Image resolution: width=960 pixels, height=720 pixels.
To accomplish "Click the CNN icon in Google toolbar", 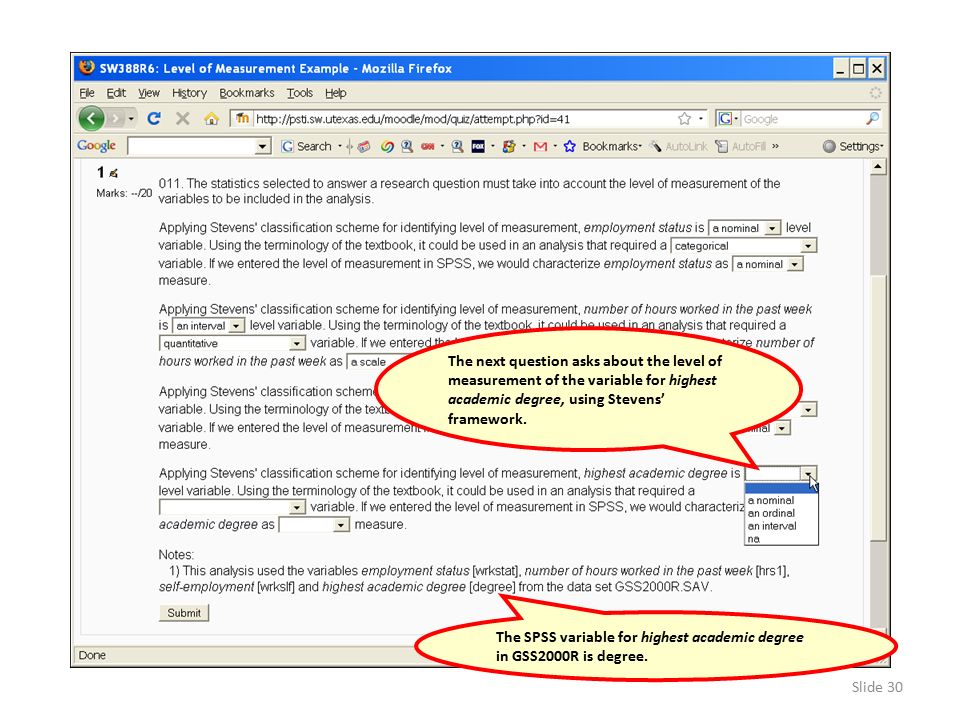I will coord(427,146).
